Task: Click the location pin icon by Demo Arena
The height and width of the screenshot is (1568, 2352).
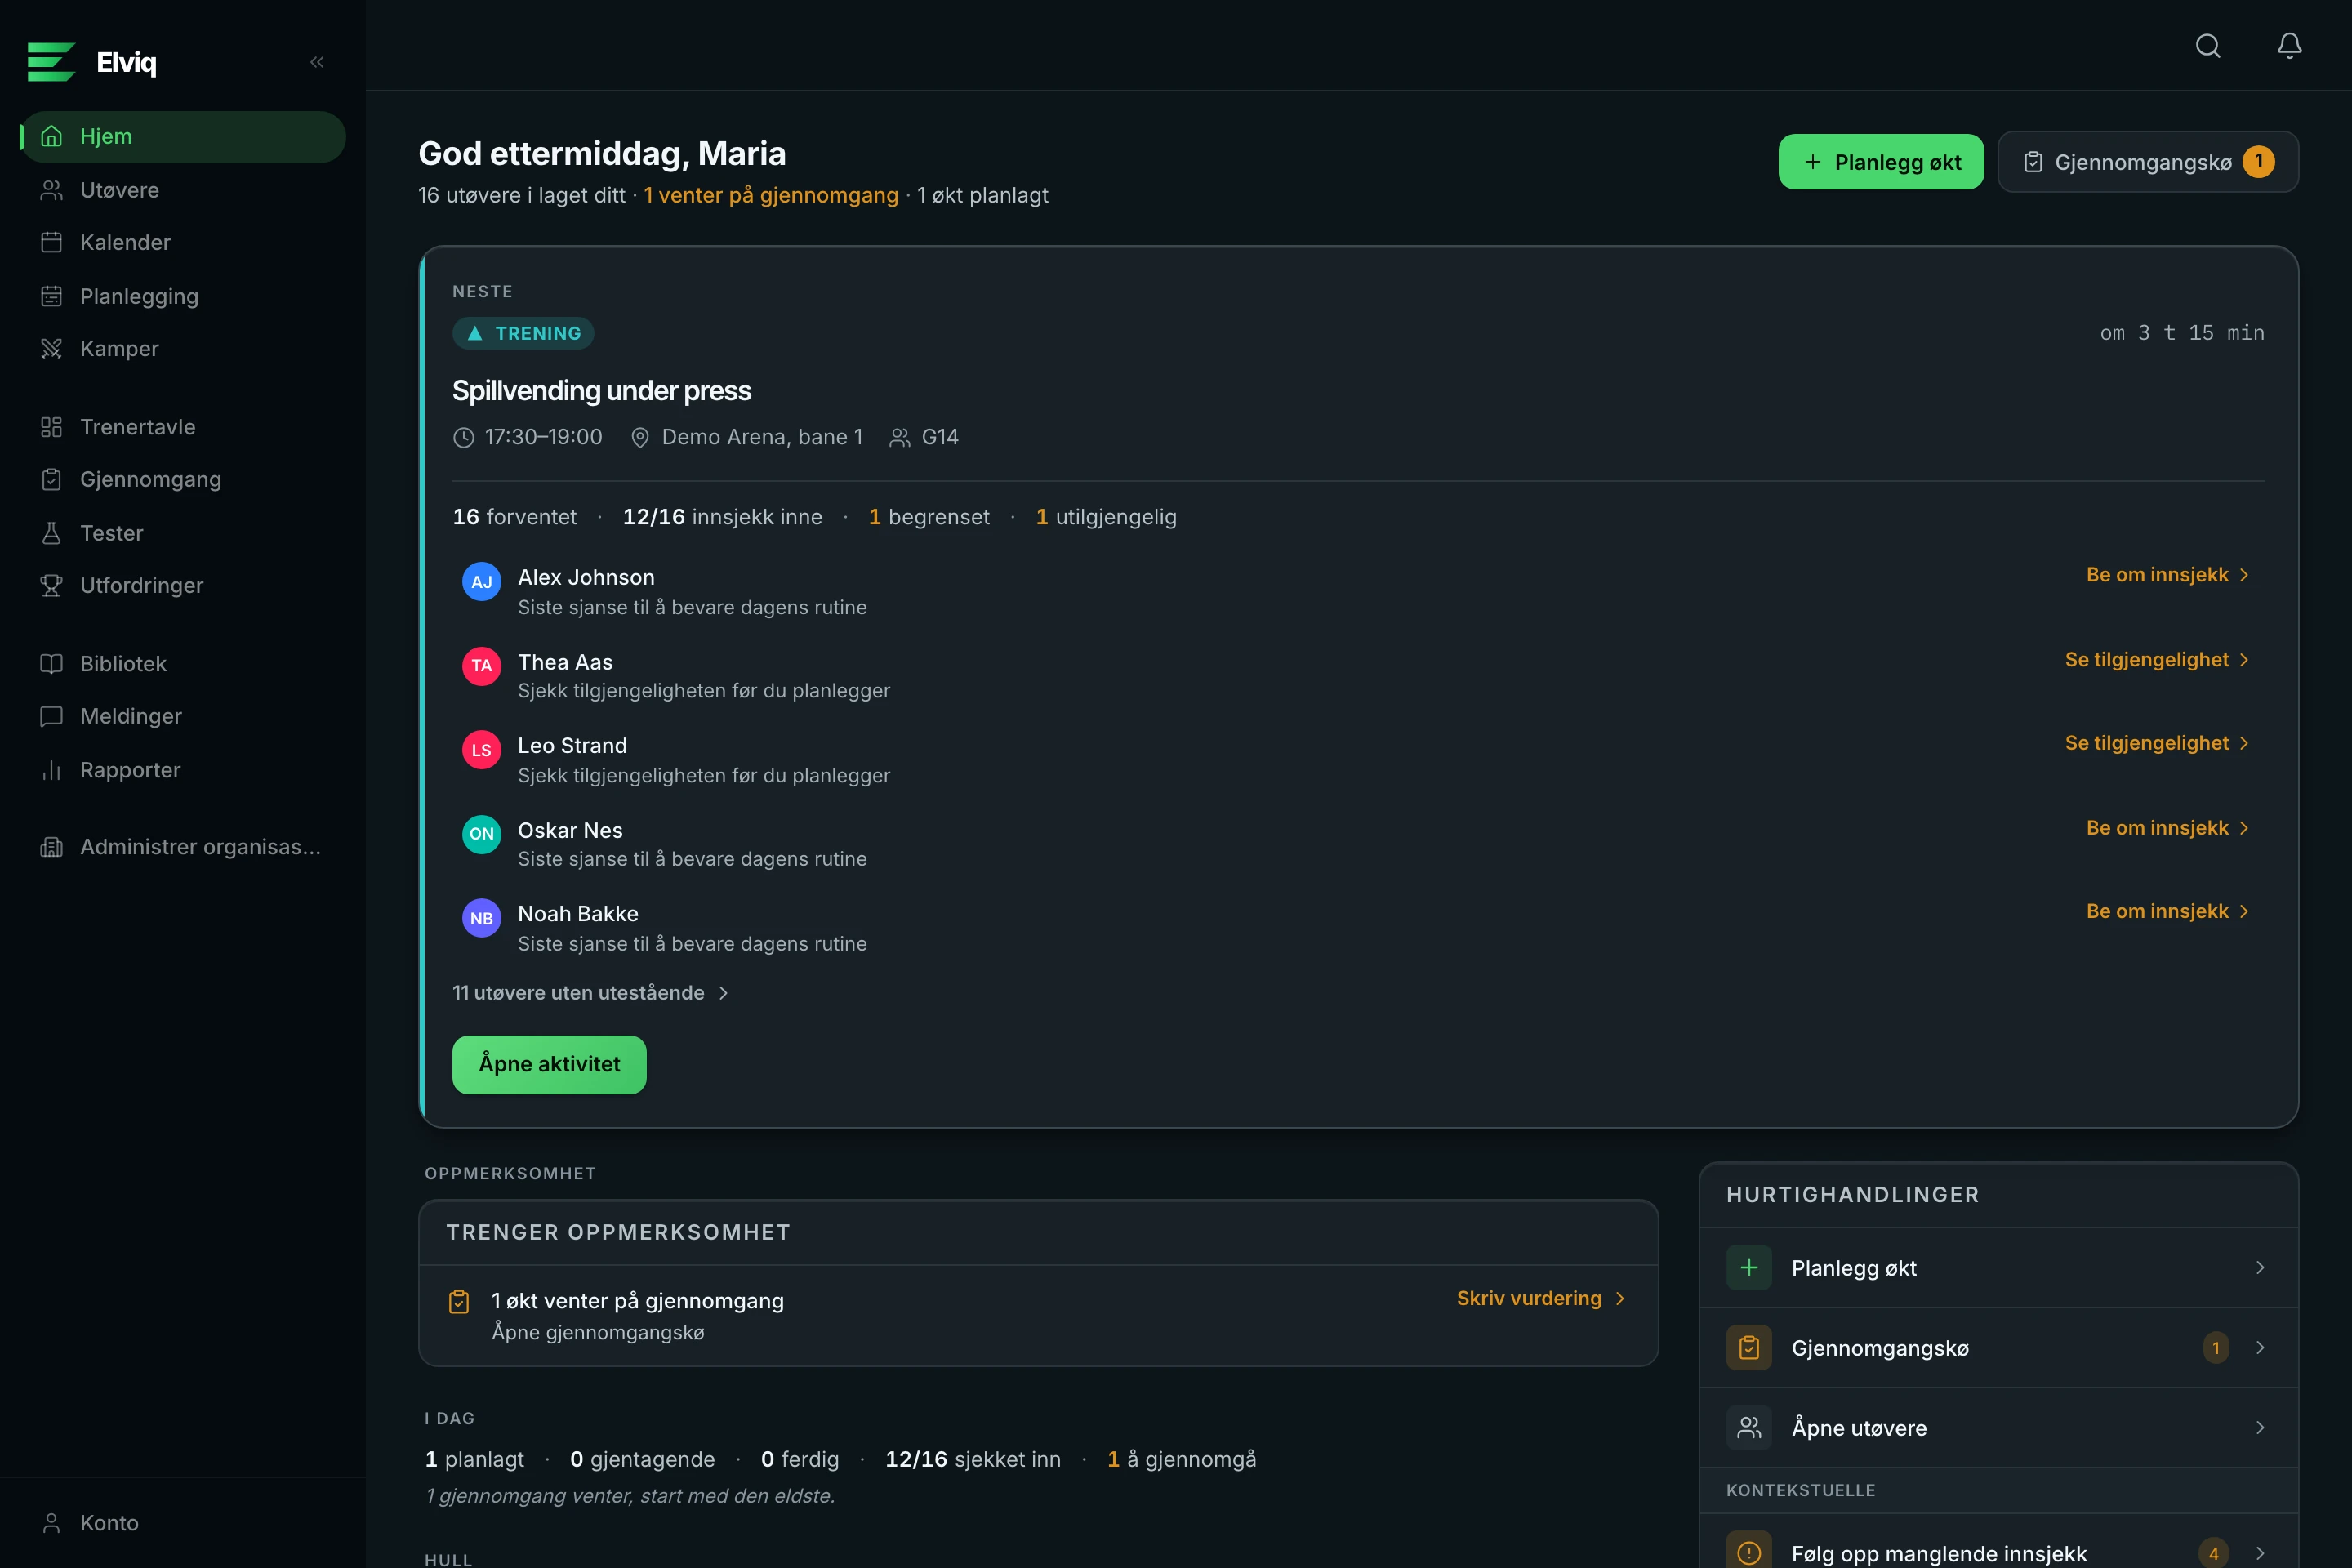Action: pyautogui.click(x=640, y=438)
